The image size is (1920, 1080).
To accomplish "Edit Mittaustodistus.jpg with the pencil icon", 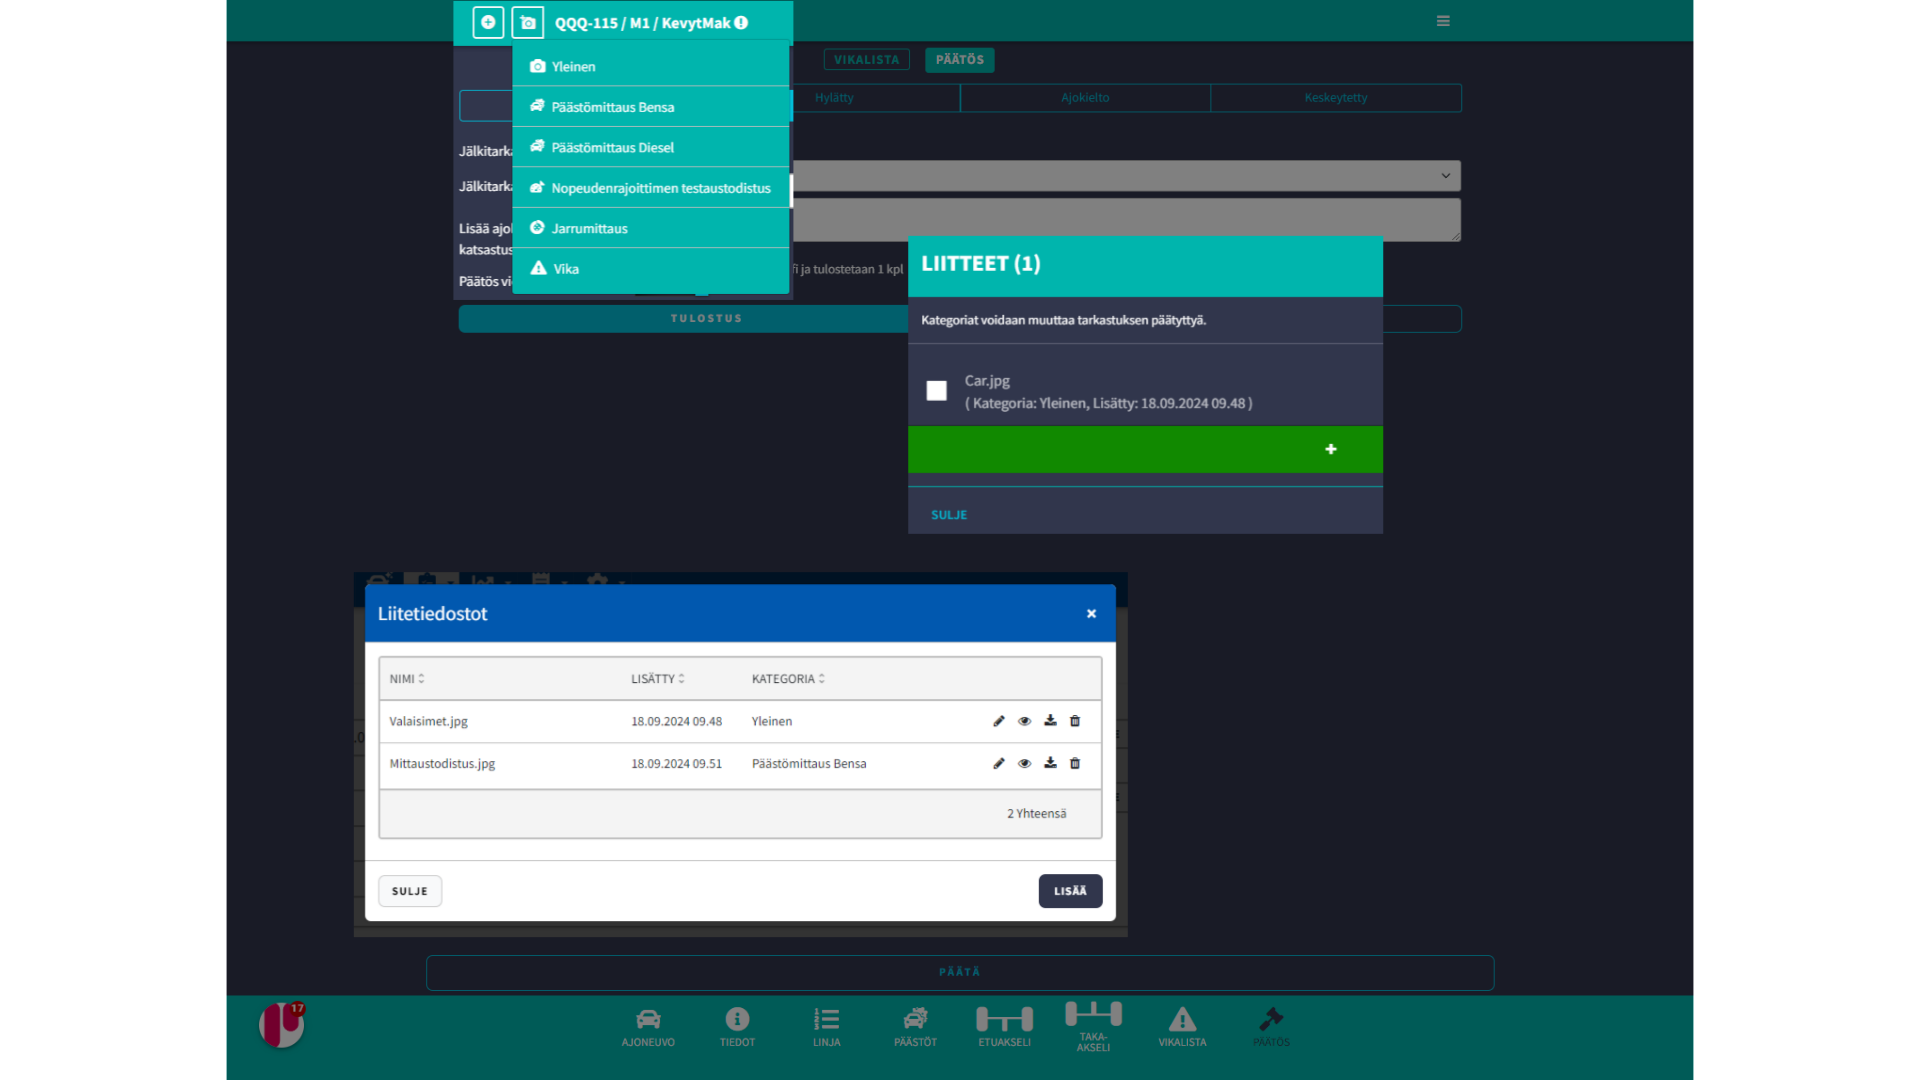I will [998, 763].
